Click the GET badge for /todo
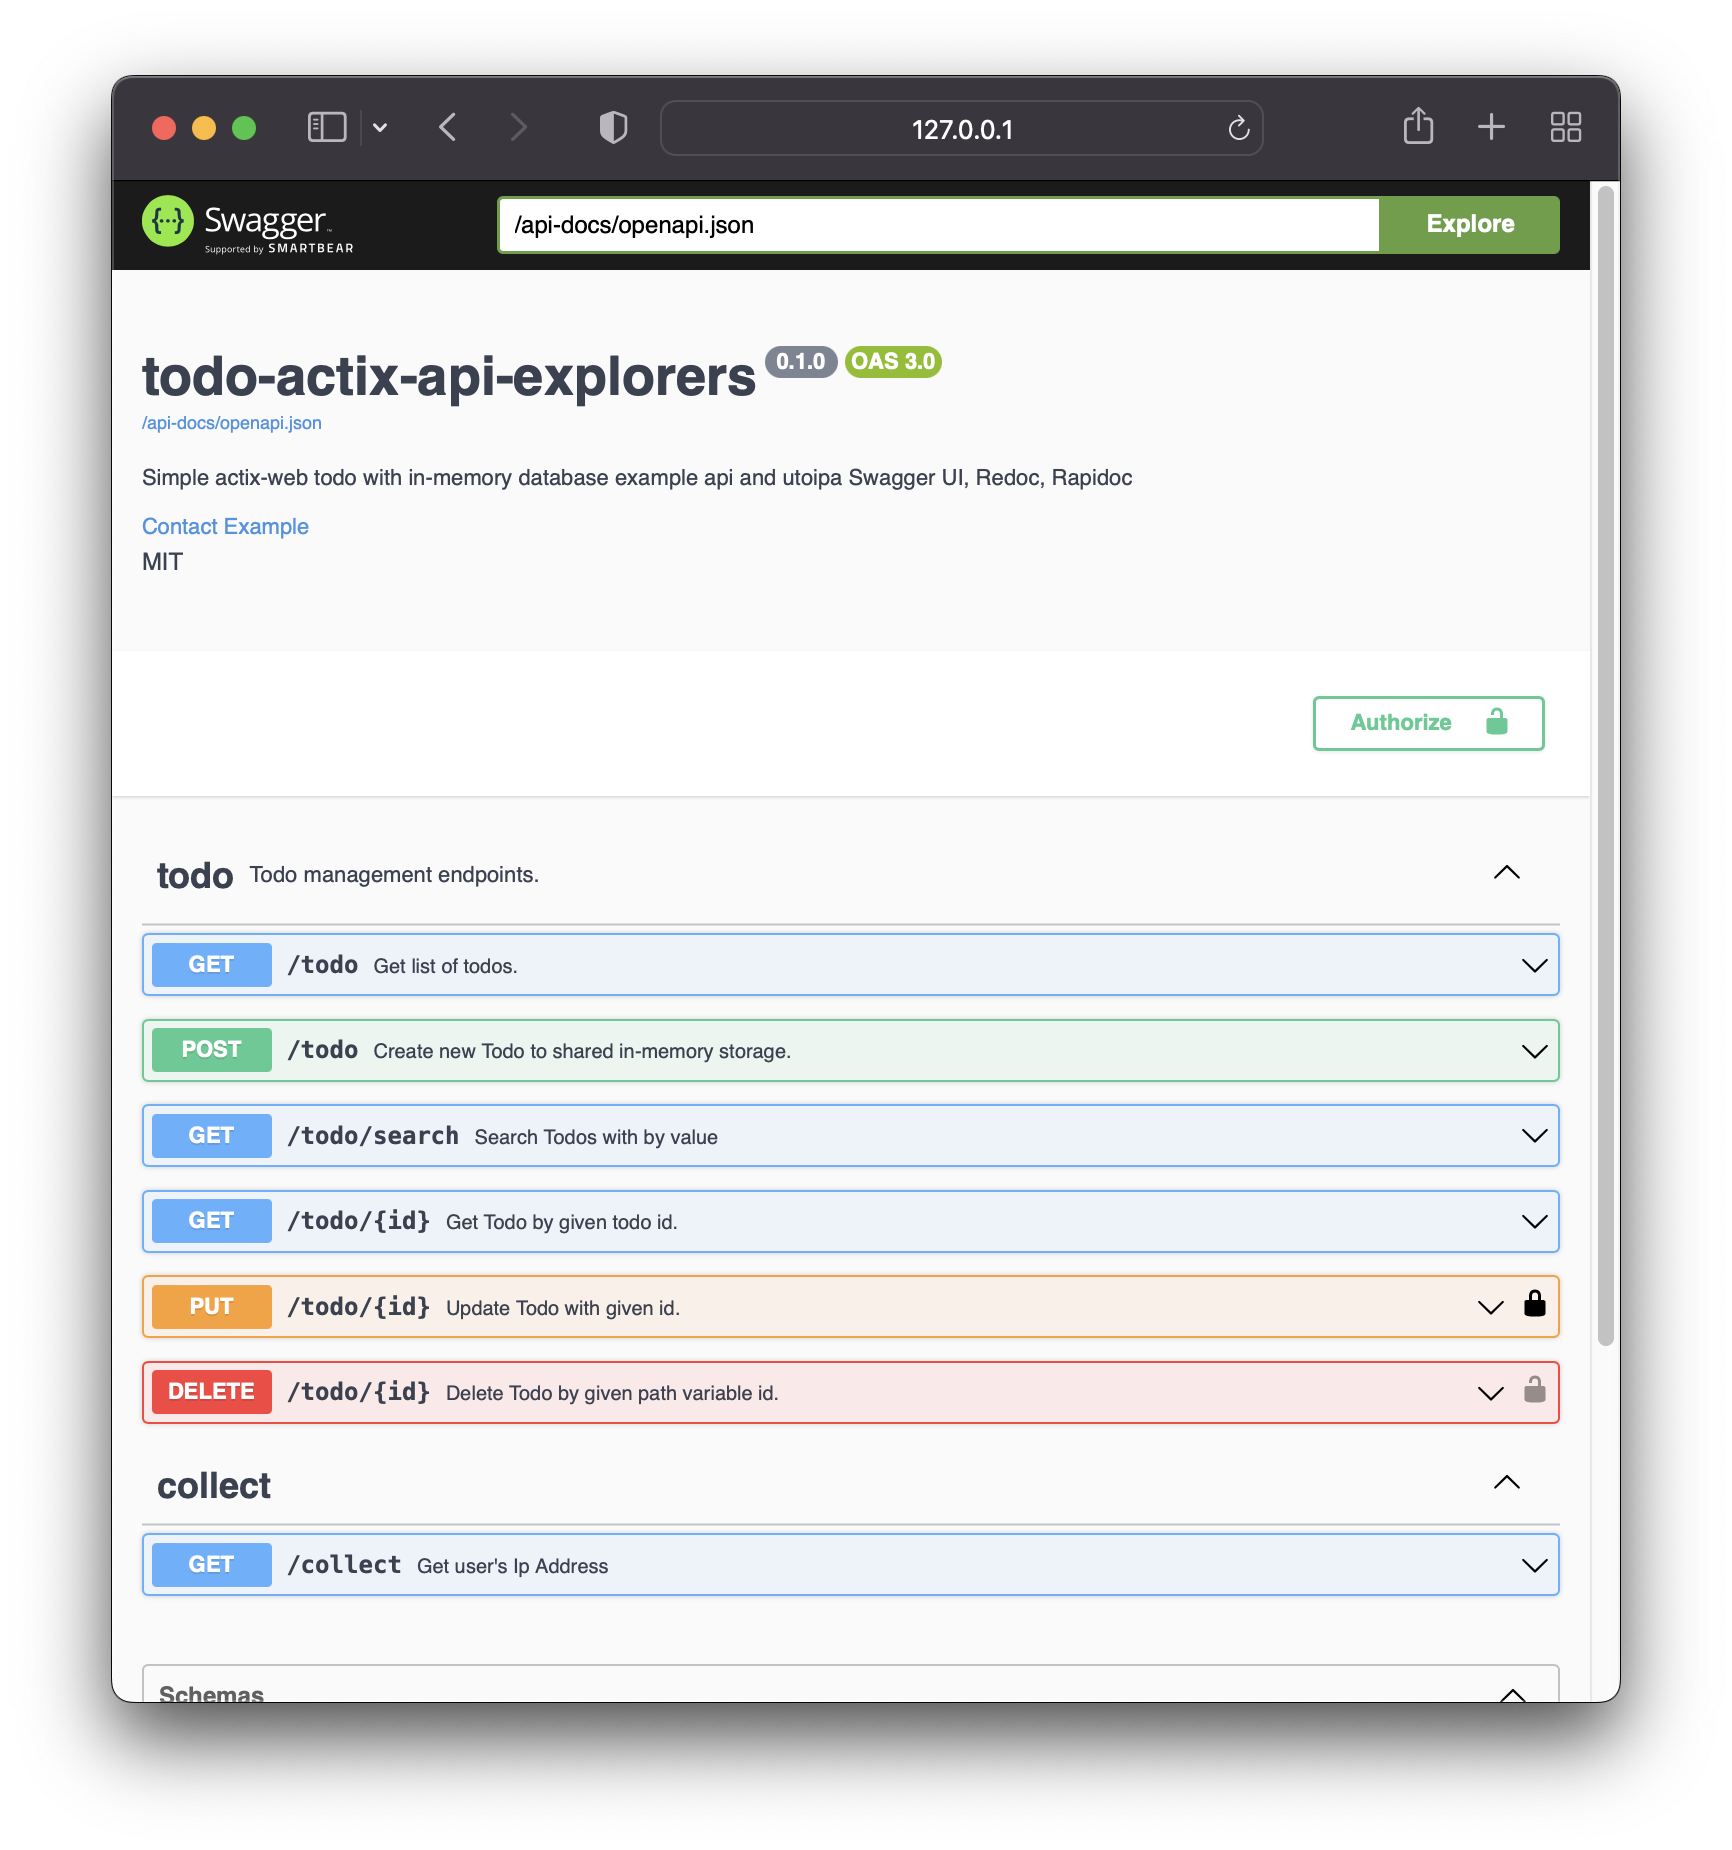Image resolution: width=1732 pixels, height=1850 pixels. 211,965
